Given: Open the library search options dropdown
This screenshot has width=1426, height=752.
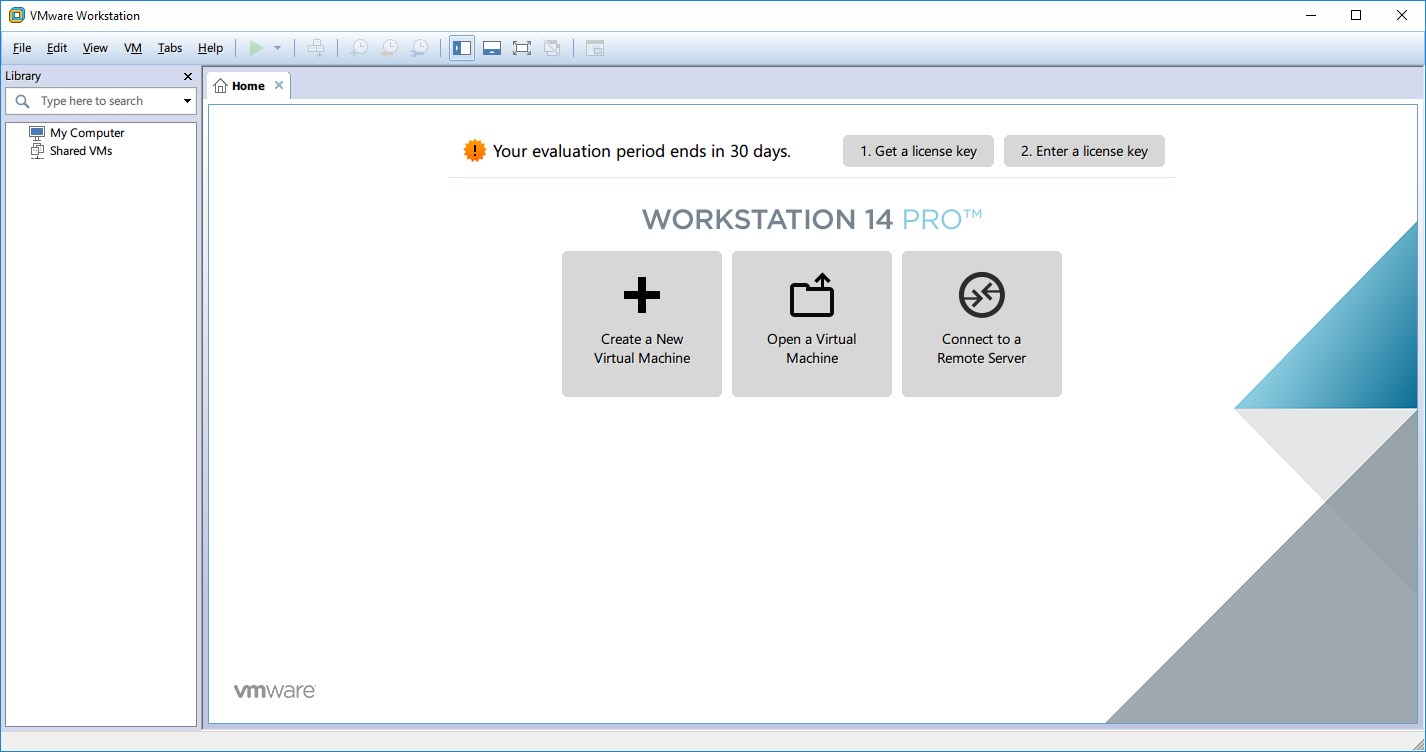Looking at the screenshot, I should [x=187, y=100].
